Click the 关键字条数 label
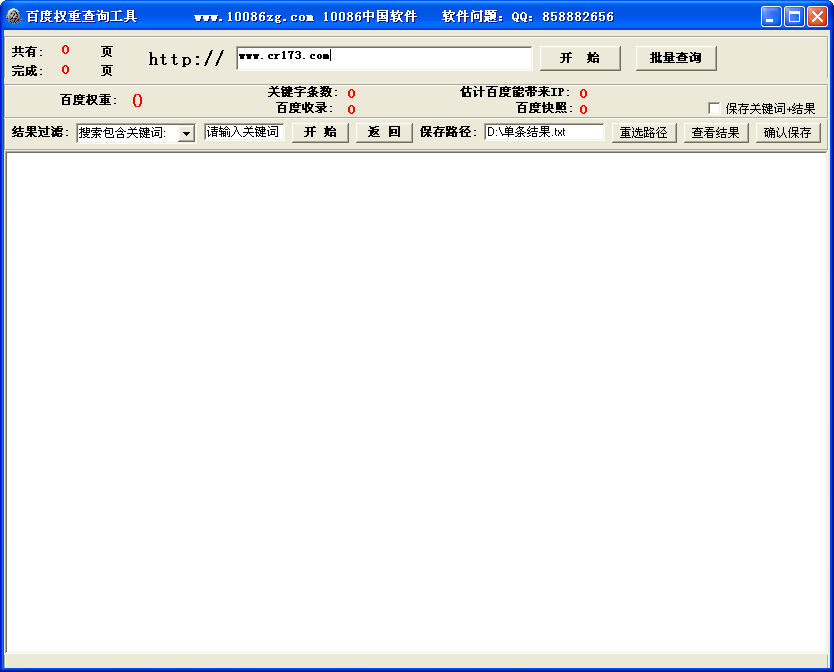This screenshot has height=672, width=834. [x=303, y=92]
